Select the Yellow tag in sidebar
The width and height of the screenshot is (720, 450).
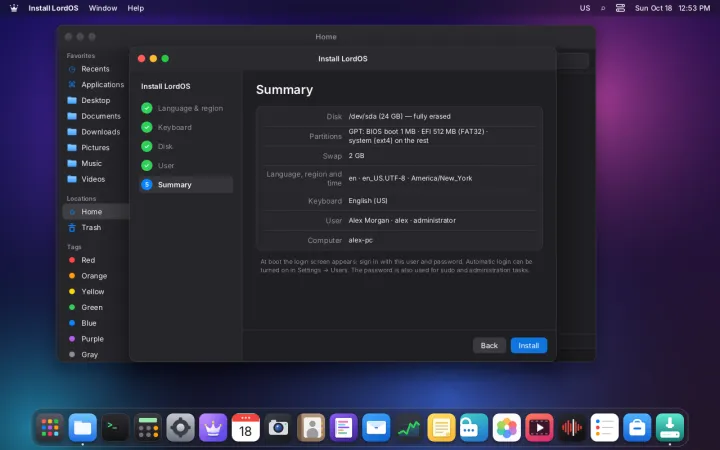(x=95, y=292)
